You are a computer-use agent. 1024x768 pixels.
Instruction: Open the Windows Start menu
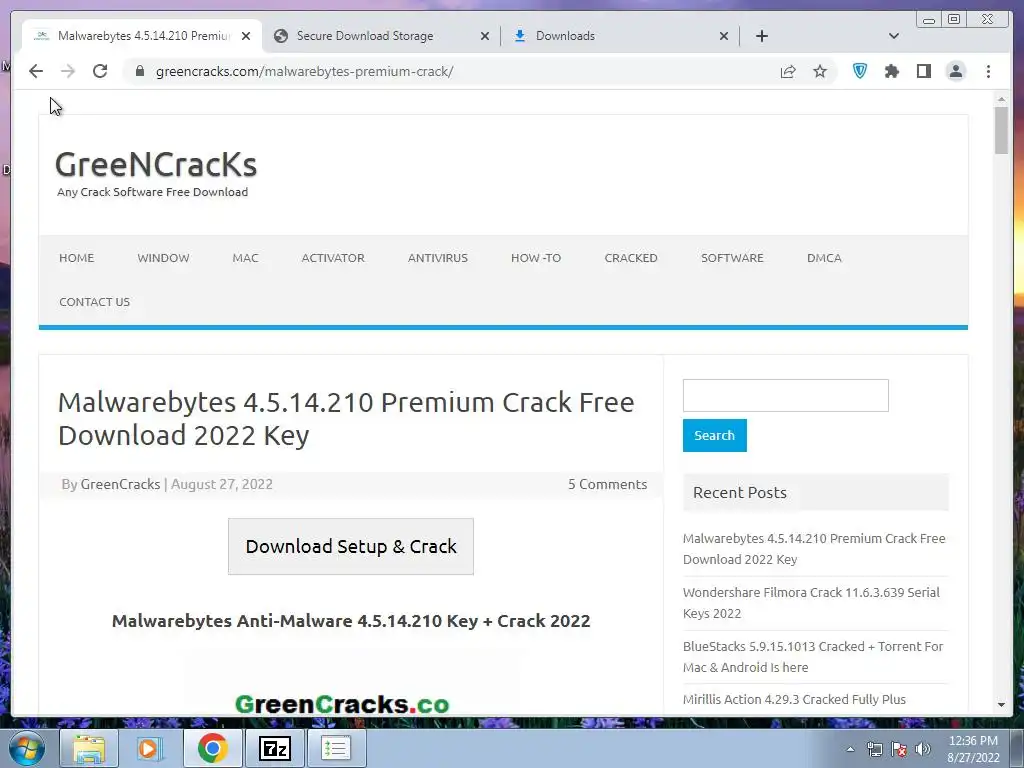[x=26, y=748]
